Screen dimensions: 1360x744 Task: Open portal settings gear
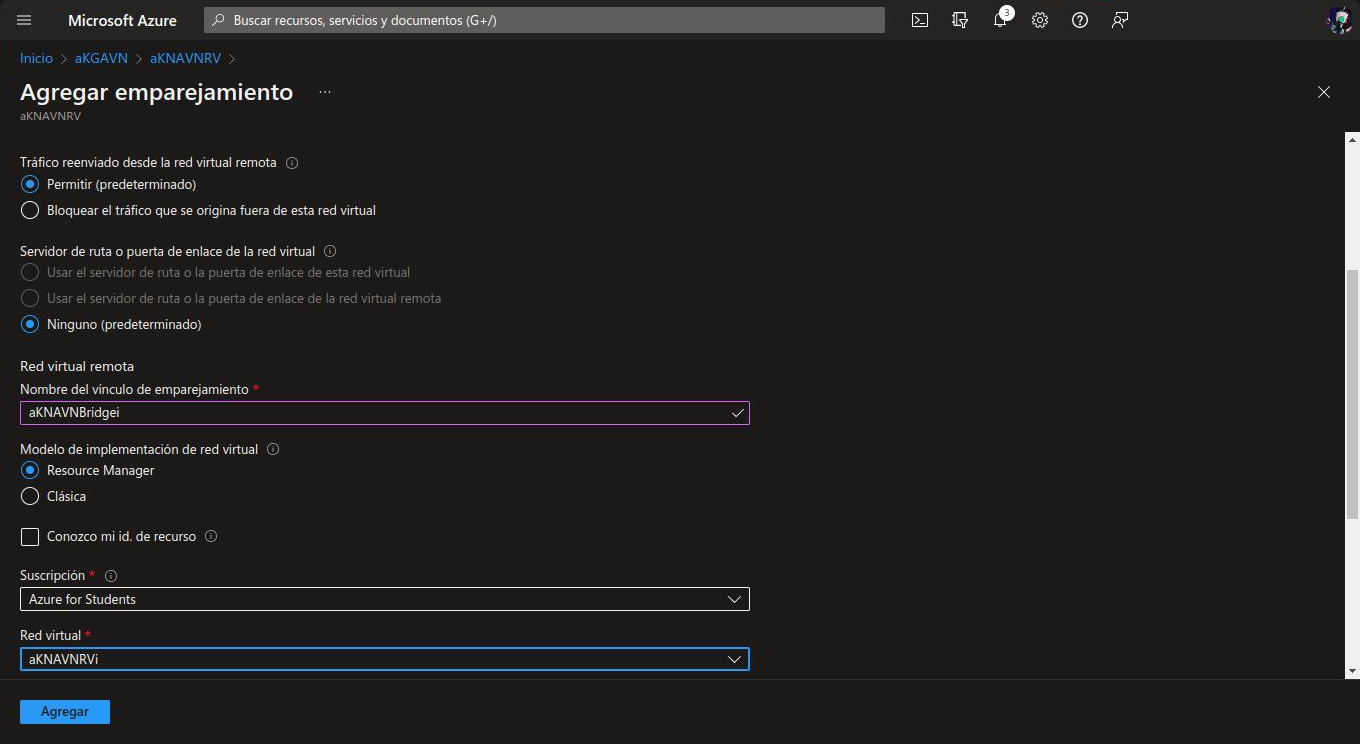pyautogui.click(x=1040, y=20)
